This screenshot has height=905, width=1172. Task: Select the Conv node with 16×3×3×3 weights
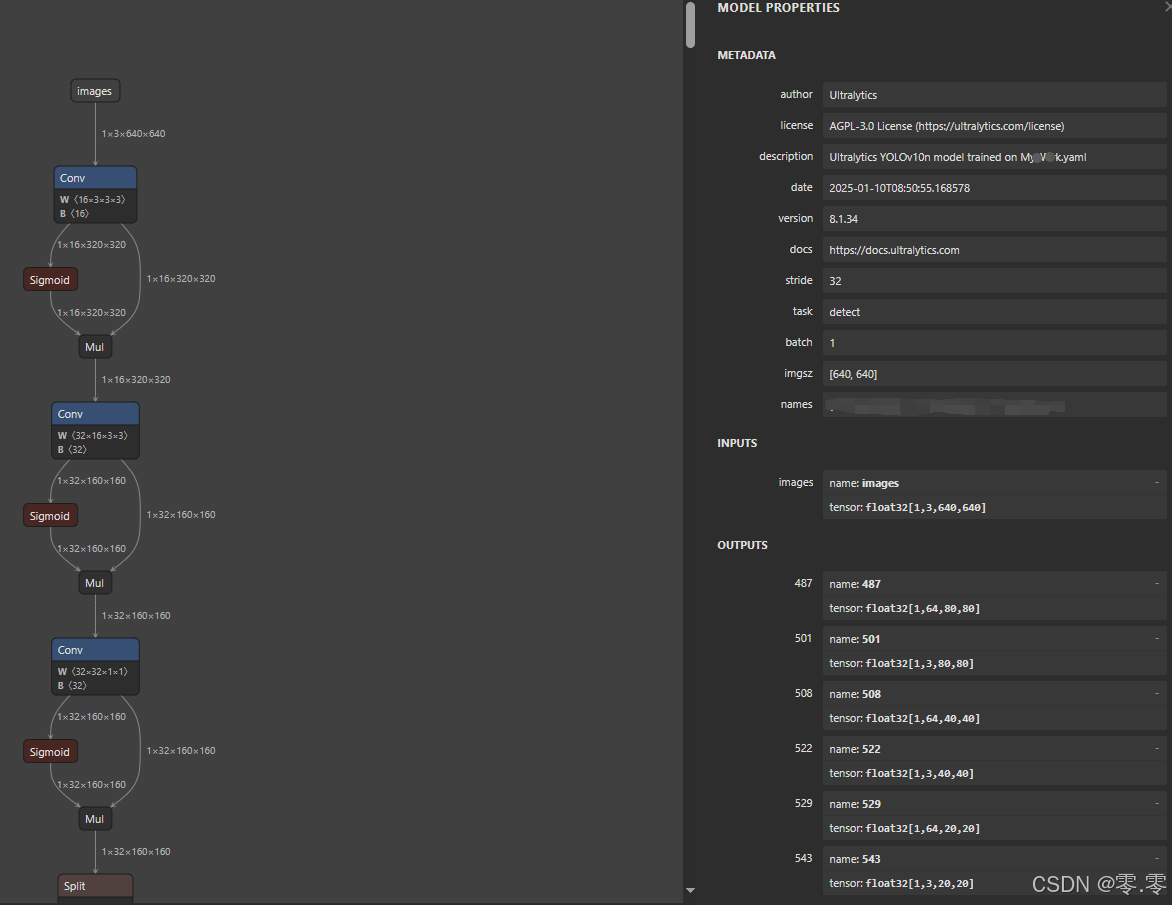point(96,194)
